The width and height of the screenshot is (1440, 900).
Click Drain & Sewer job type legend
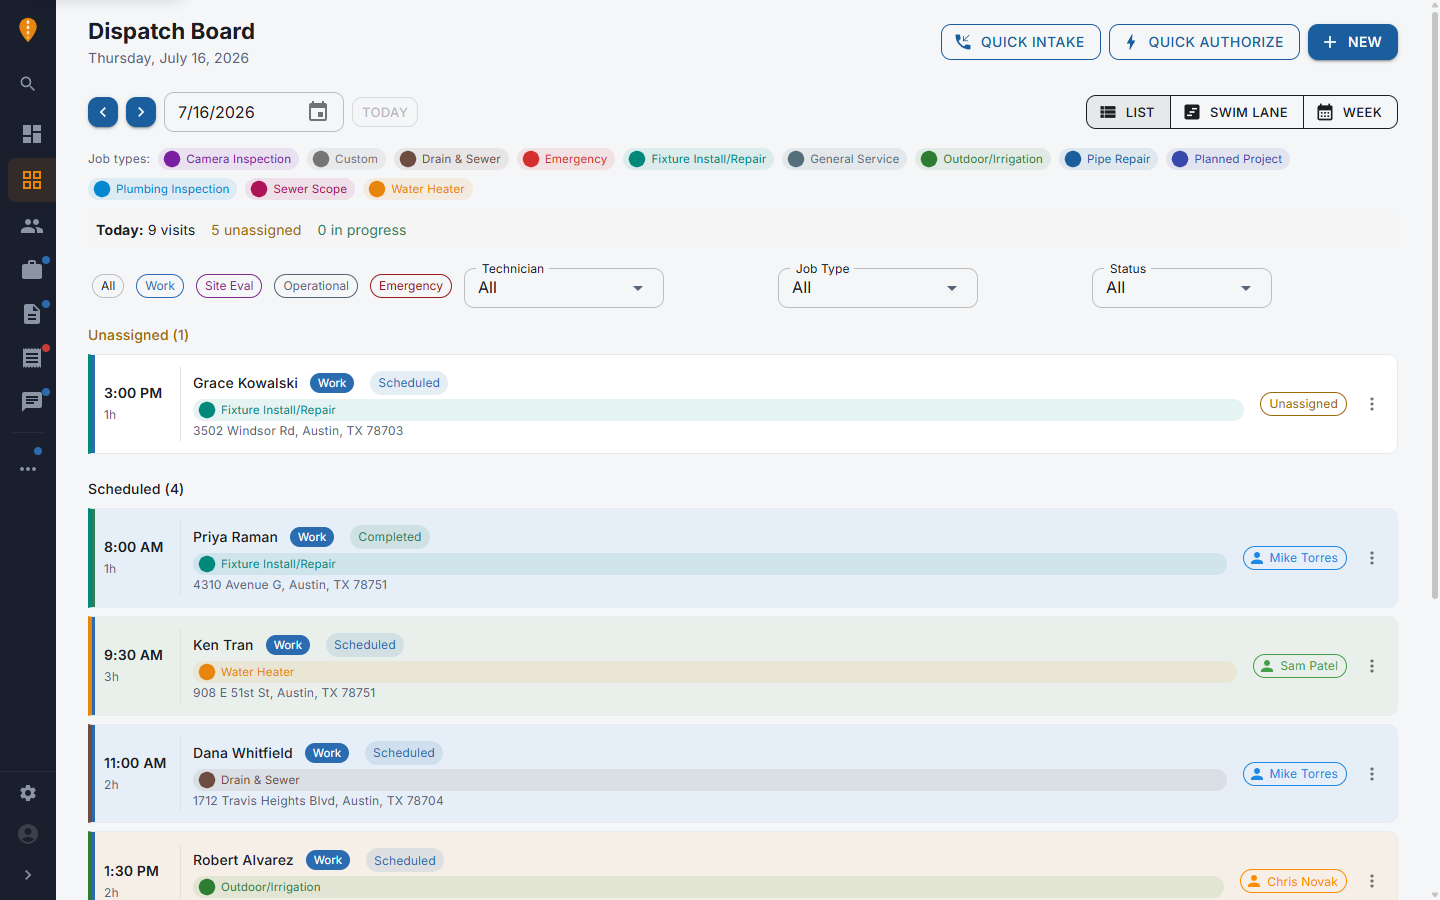pyautogui.click(x=451, y=159)
